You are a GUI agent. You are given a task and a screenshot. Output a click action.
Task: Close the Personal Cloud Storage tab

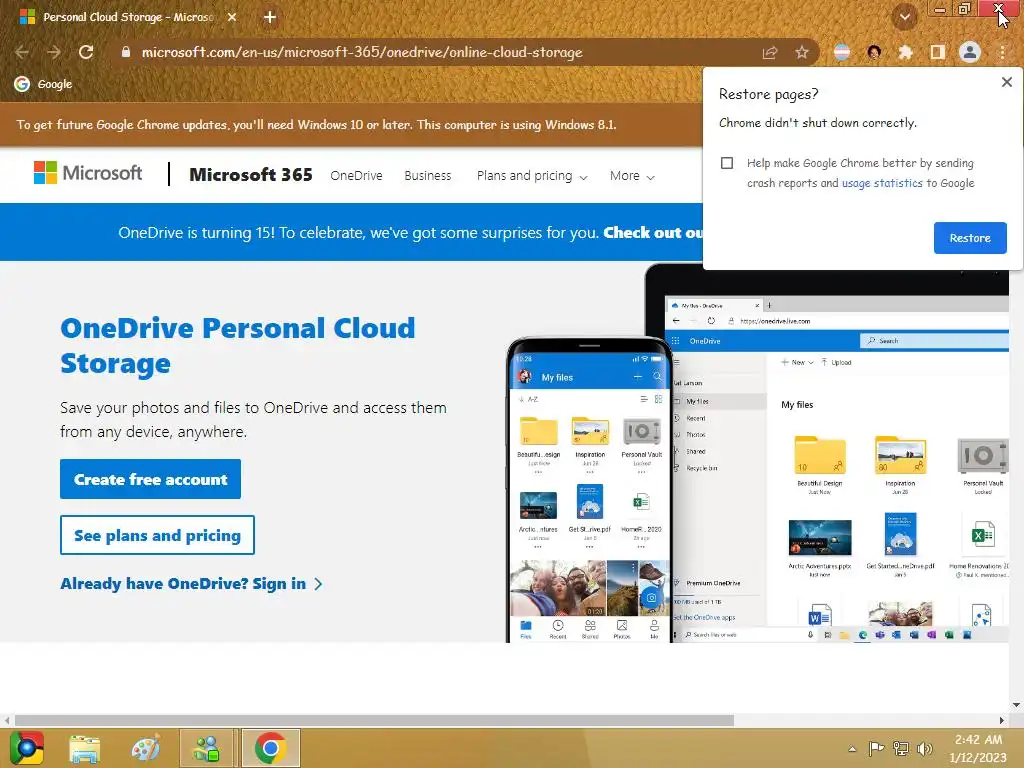click(x=232, y=17)
